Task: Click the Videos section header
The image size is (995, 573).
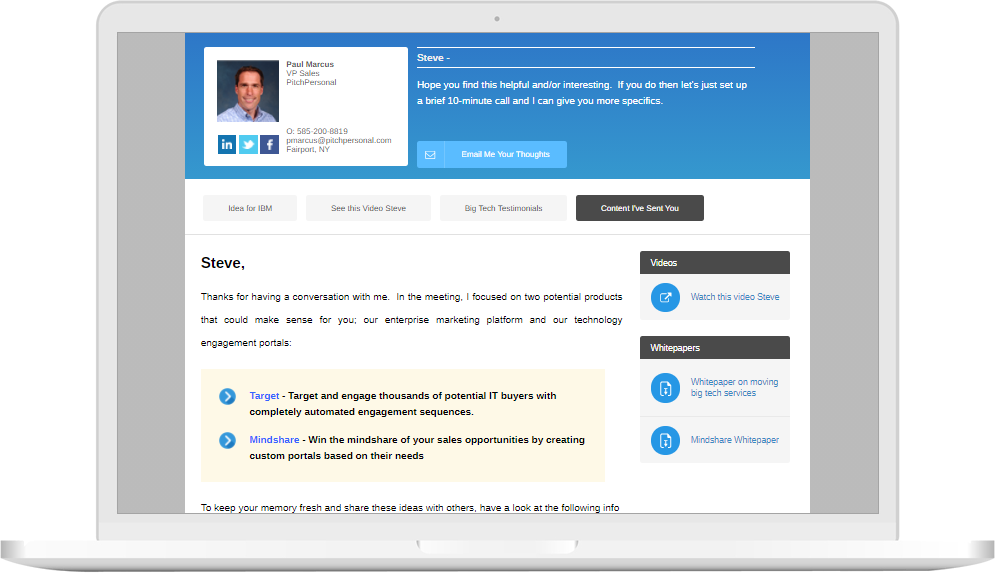Action: (715, 263)
